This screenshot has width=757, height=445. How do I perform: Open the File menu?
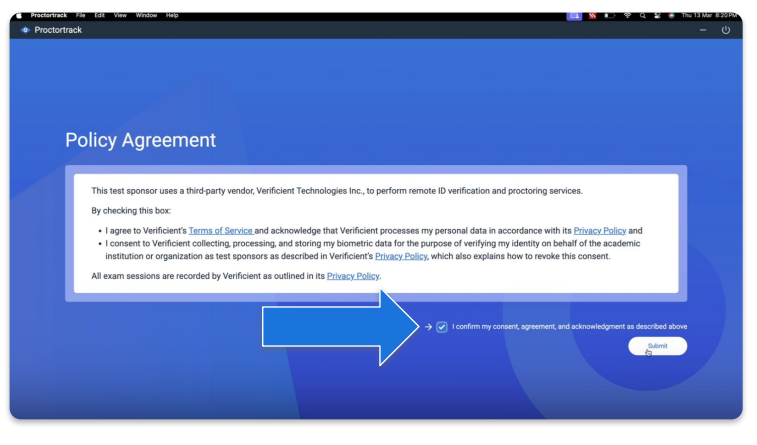point(81,15)
